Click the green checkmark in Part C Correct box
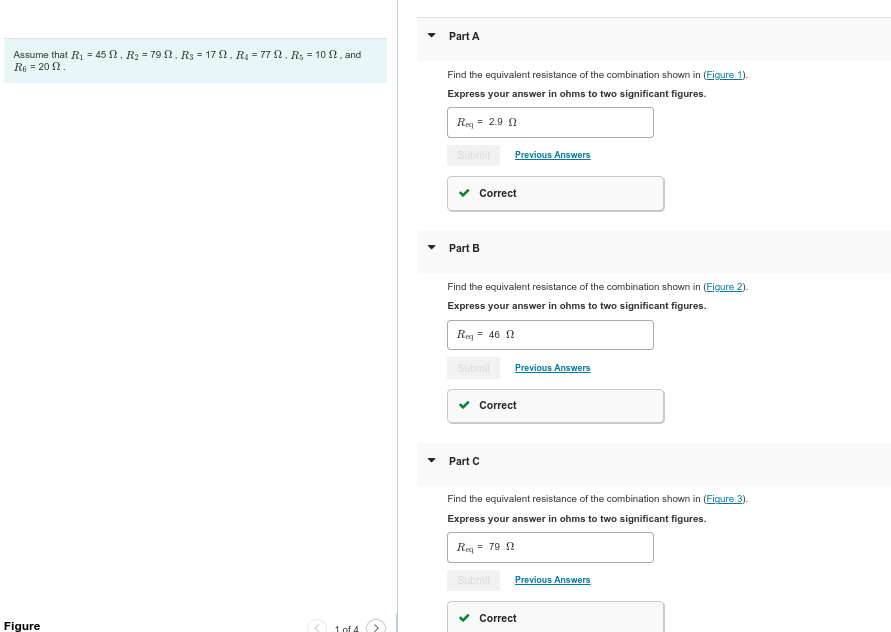The width and height of the screenshot is (891, 632). pos(464,618)
